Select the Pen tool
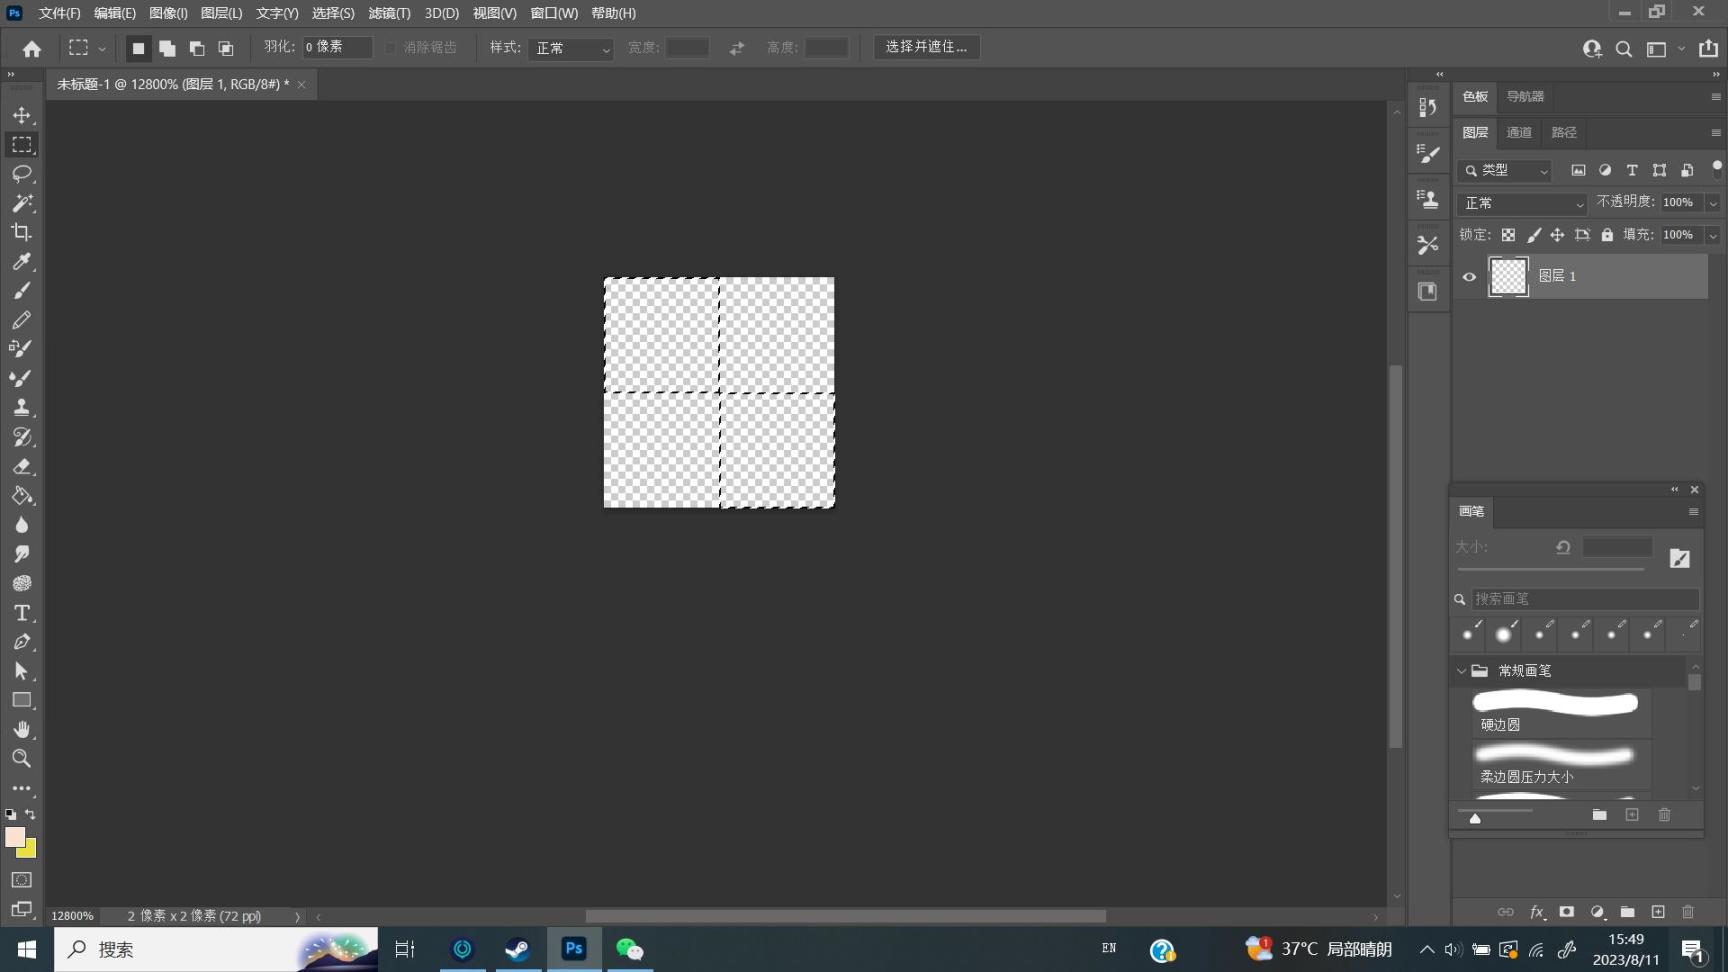The height and width of the screenshot is (972, 1728). 22,641
